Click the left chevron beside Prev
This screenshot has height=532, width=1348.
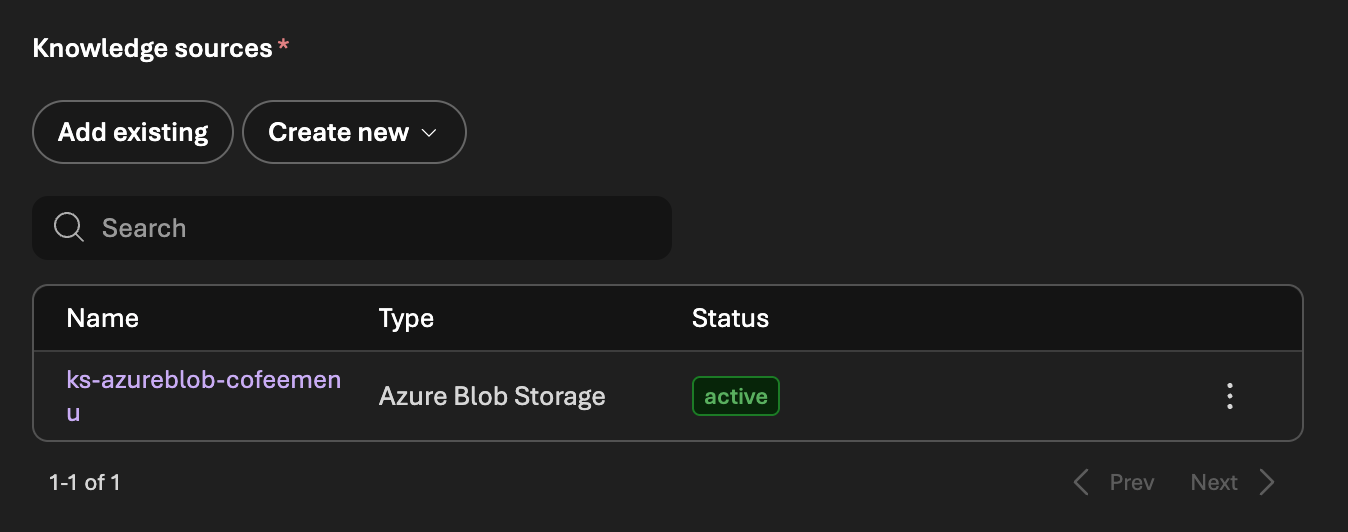[x=1081, y=483]
